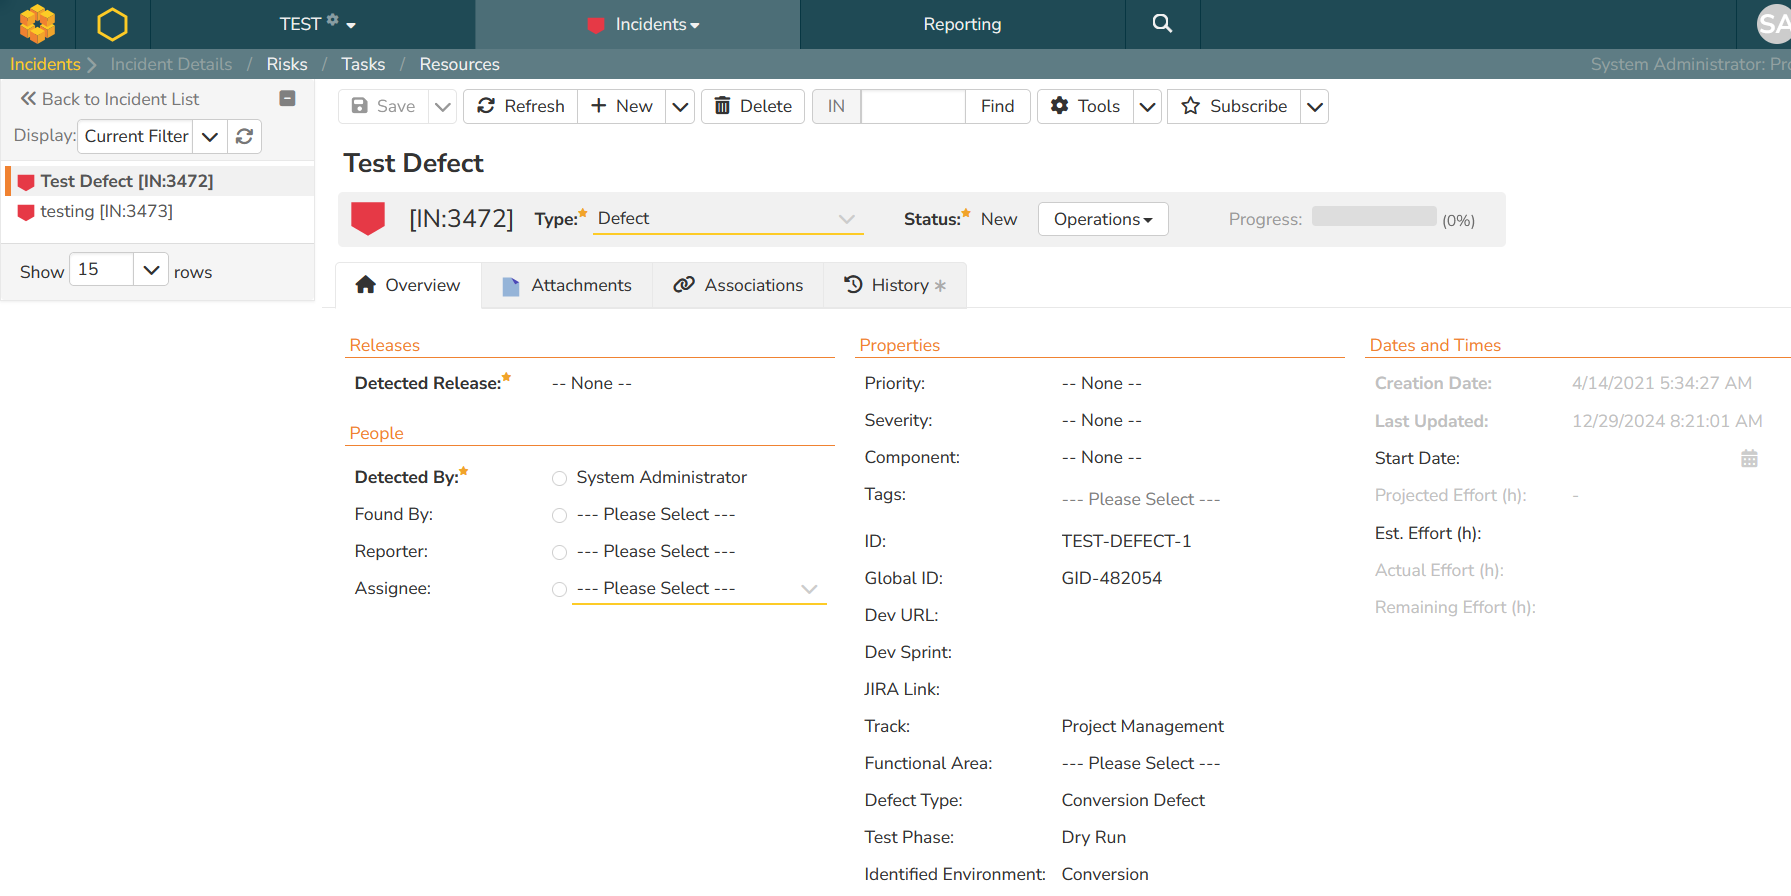Click the incident ID find input field

[x=912, y=106]
